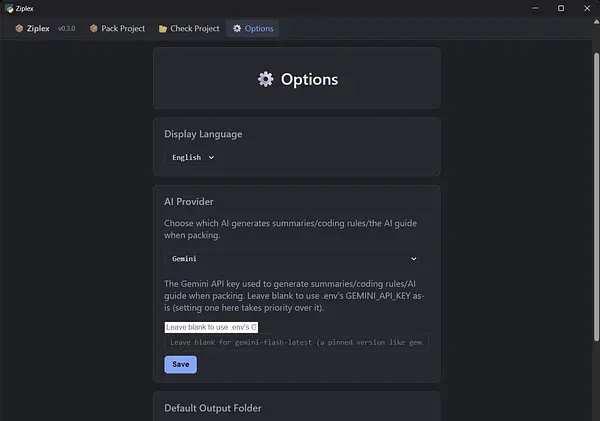Image resolution: width=600 pixels, height=421 pixels.
Task: Select the Options tab label
Action: point(259,29)
